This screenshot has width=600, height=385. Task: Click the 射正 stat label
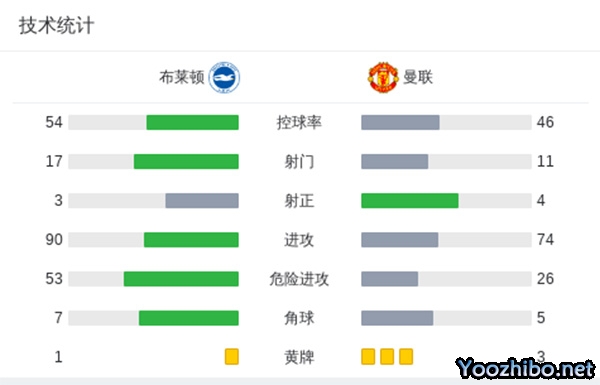pos(299,201)
